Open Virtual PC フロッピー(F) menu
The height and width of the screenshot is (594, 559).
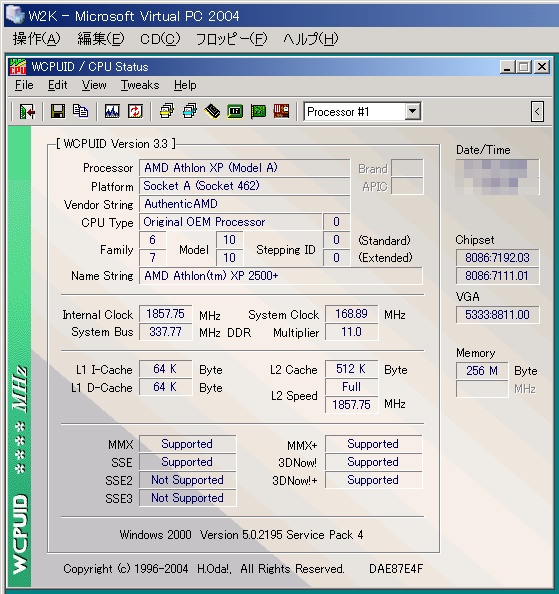tap(231, 39)
